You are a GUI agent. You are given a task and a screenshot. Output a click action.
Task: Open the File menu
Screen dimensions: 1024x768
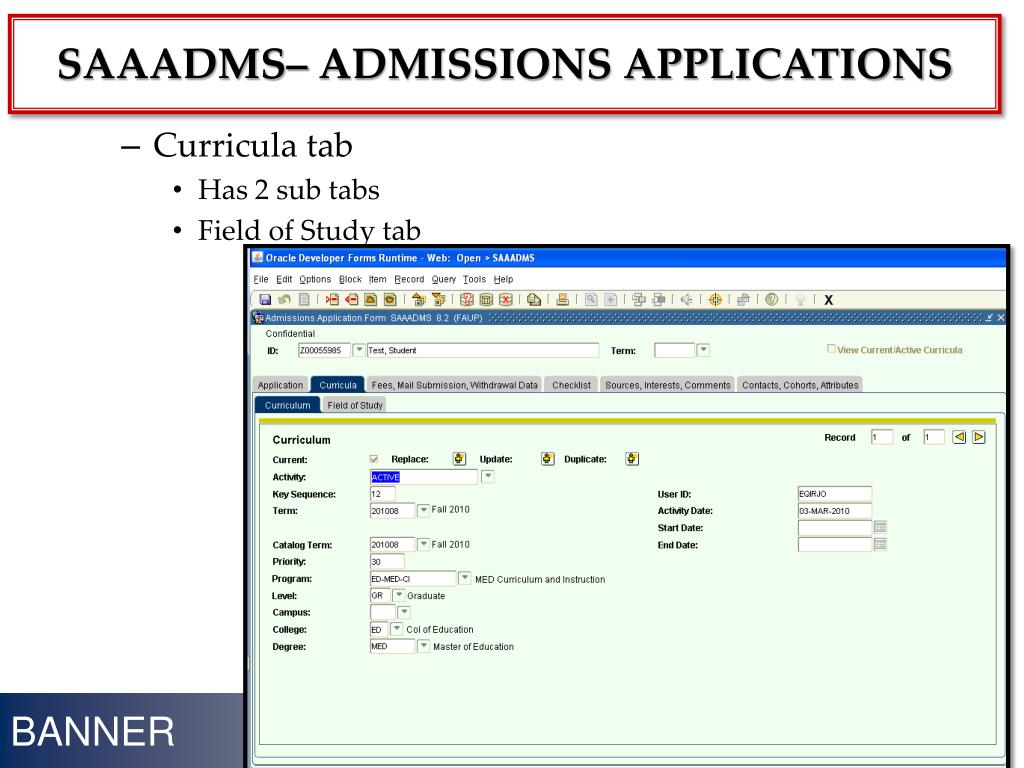click(x=261, y=279)
